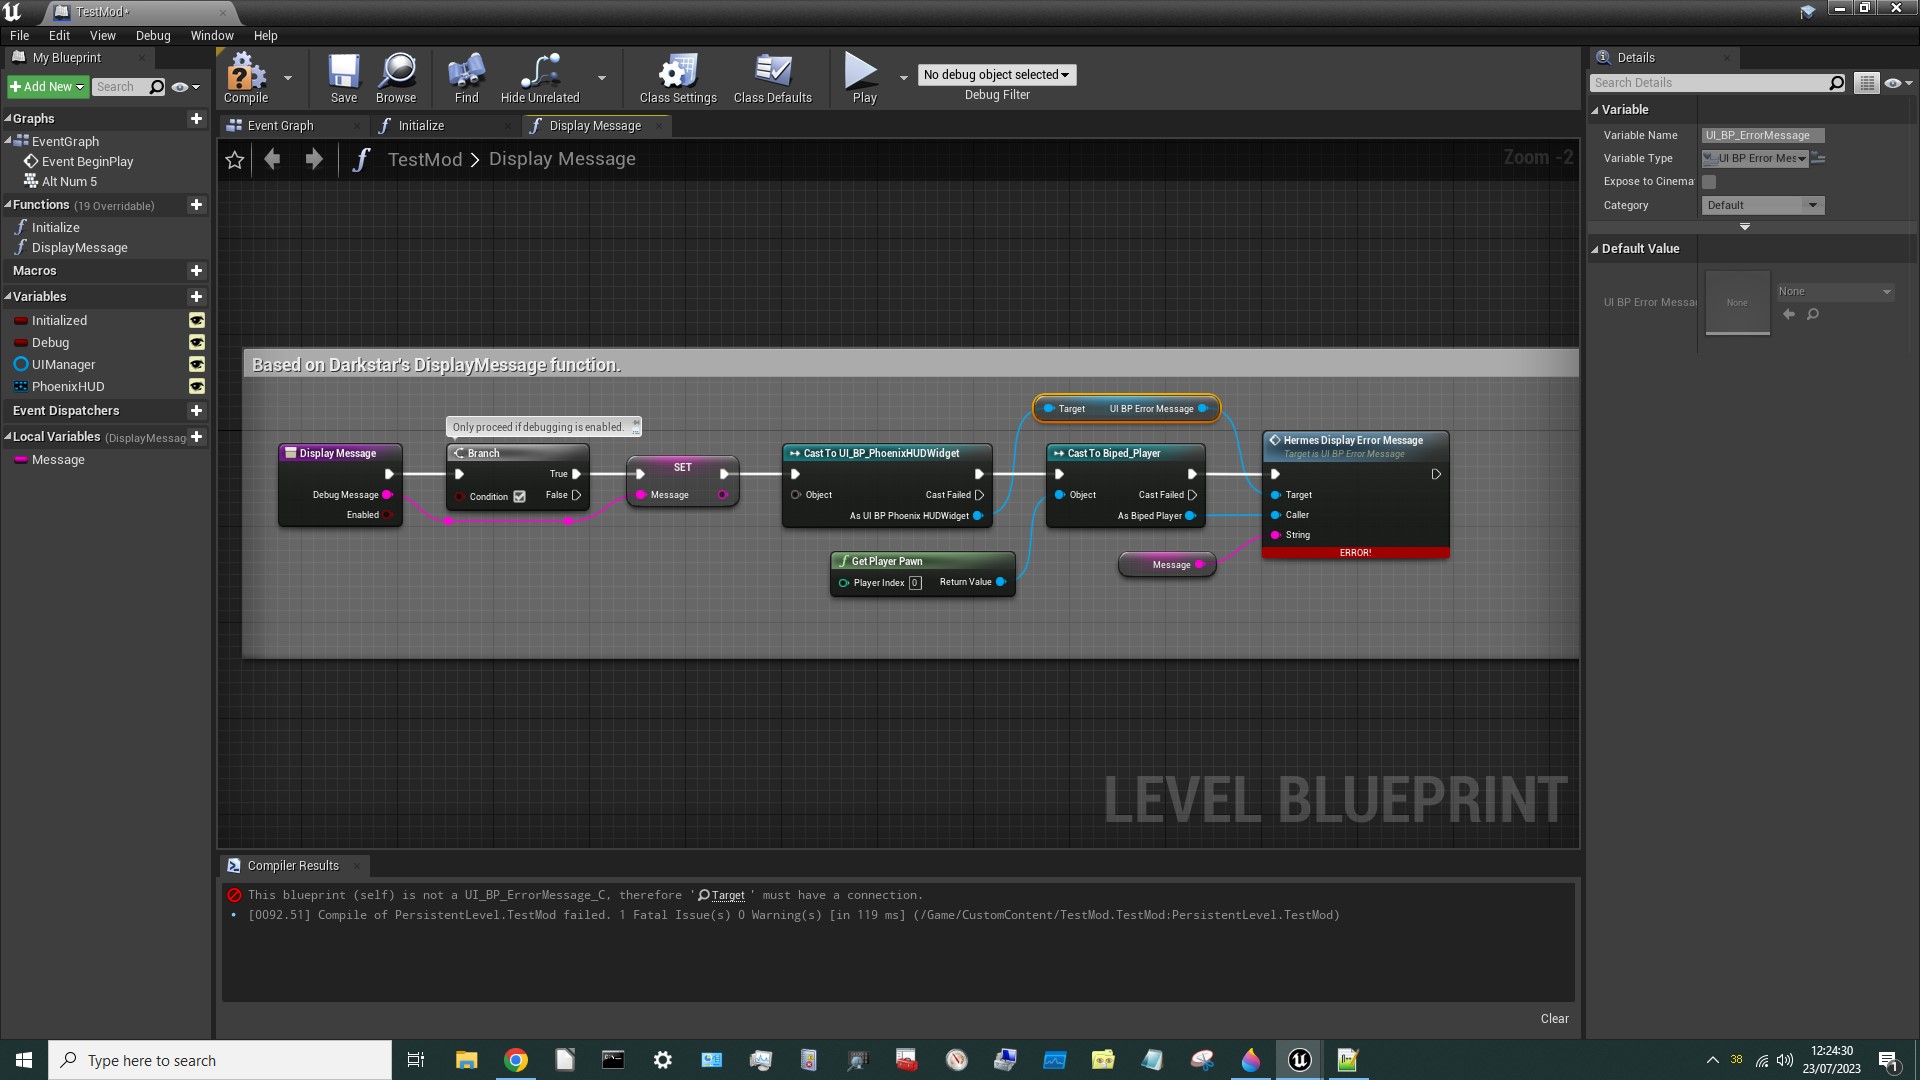Save the blueprint
Screen dimensions: 1920x1080
tap(344, 79)
